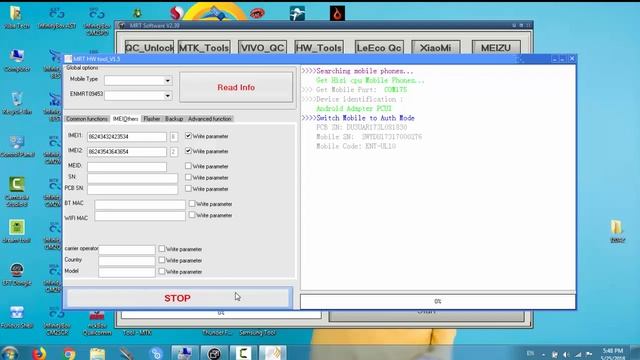This screenshot has width=640, height=360.
Task: Open LeEco Qc in MRT Software window
Action: (x=379, y=48)
